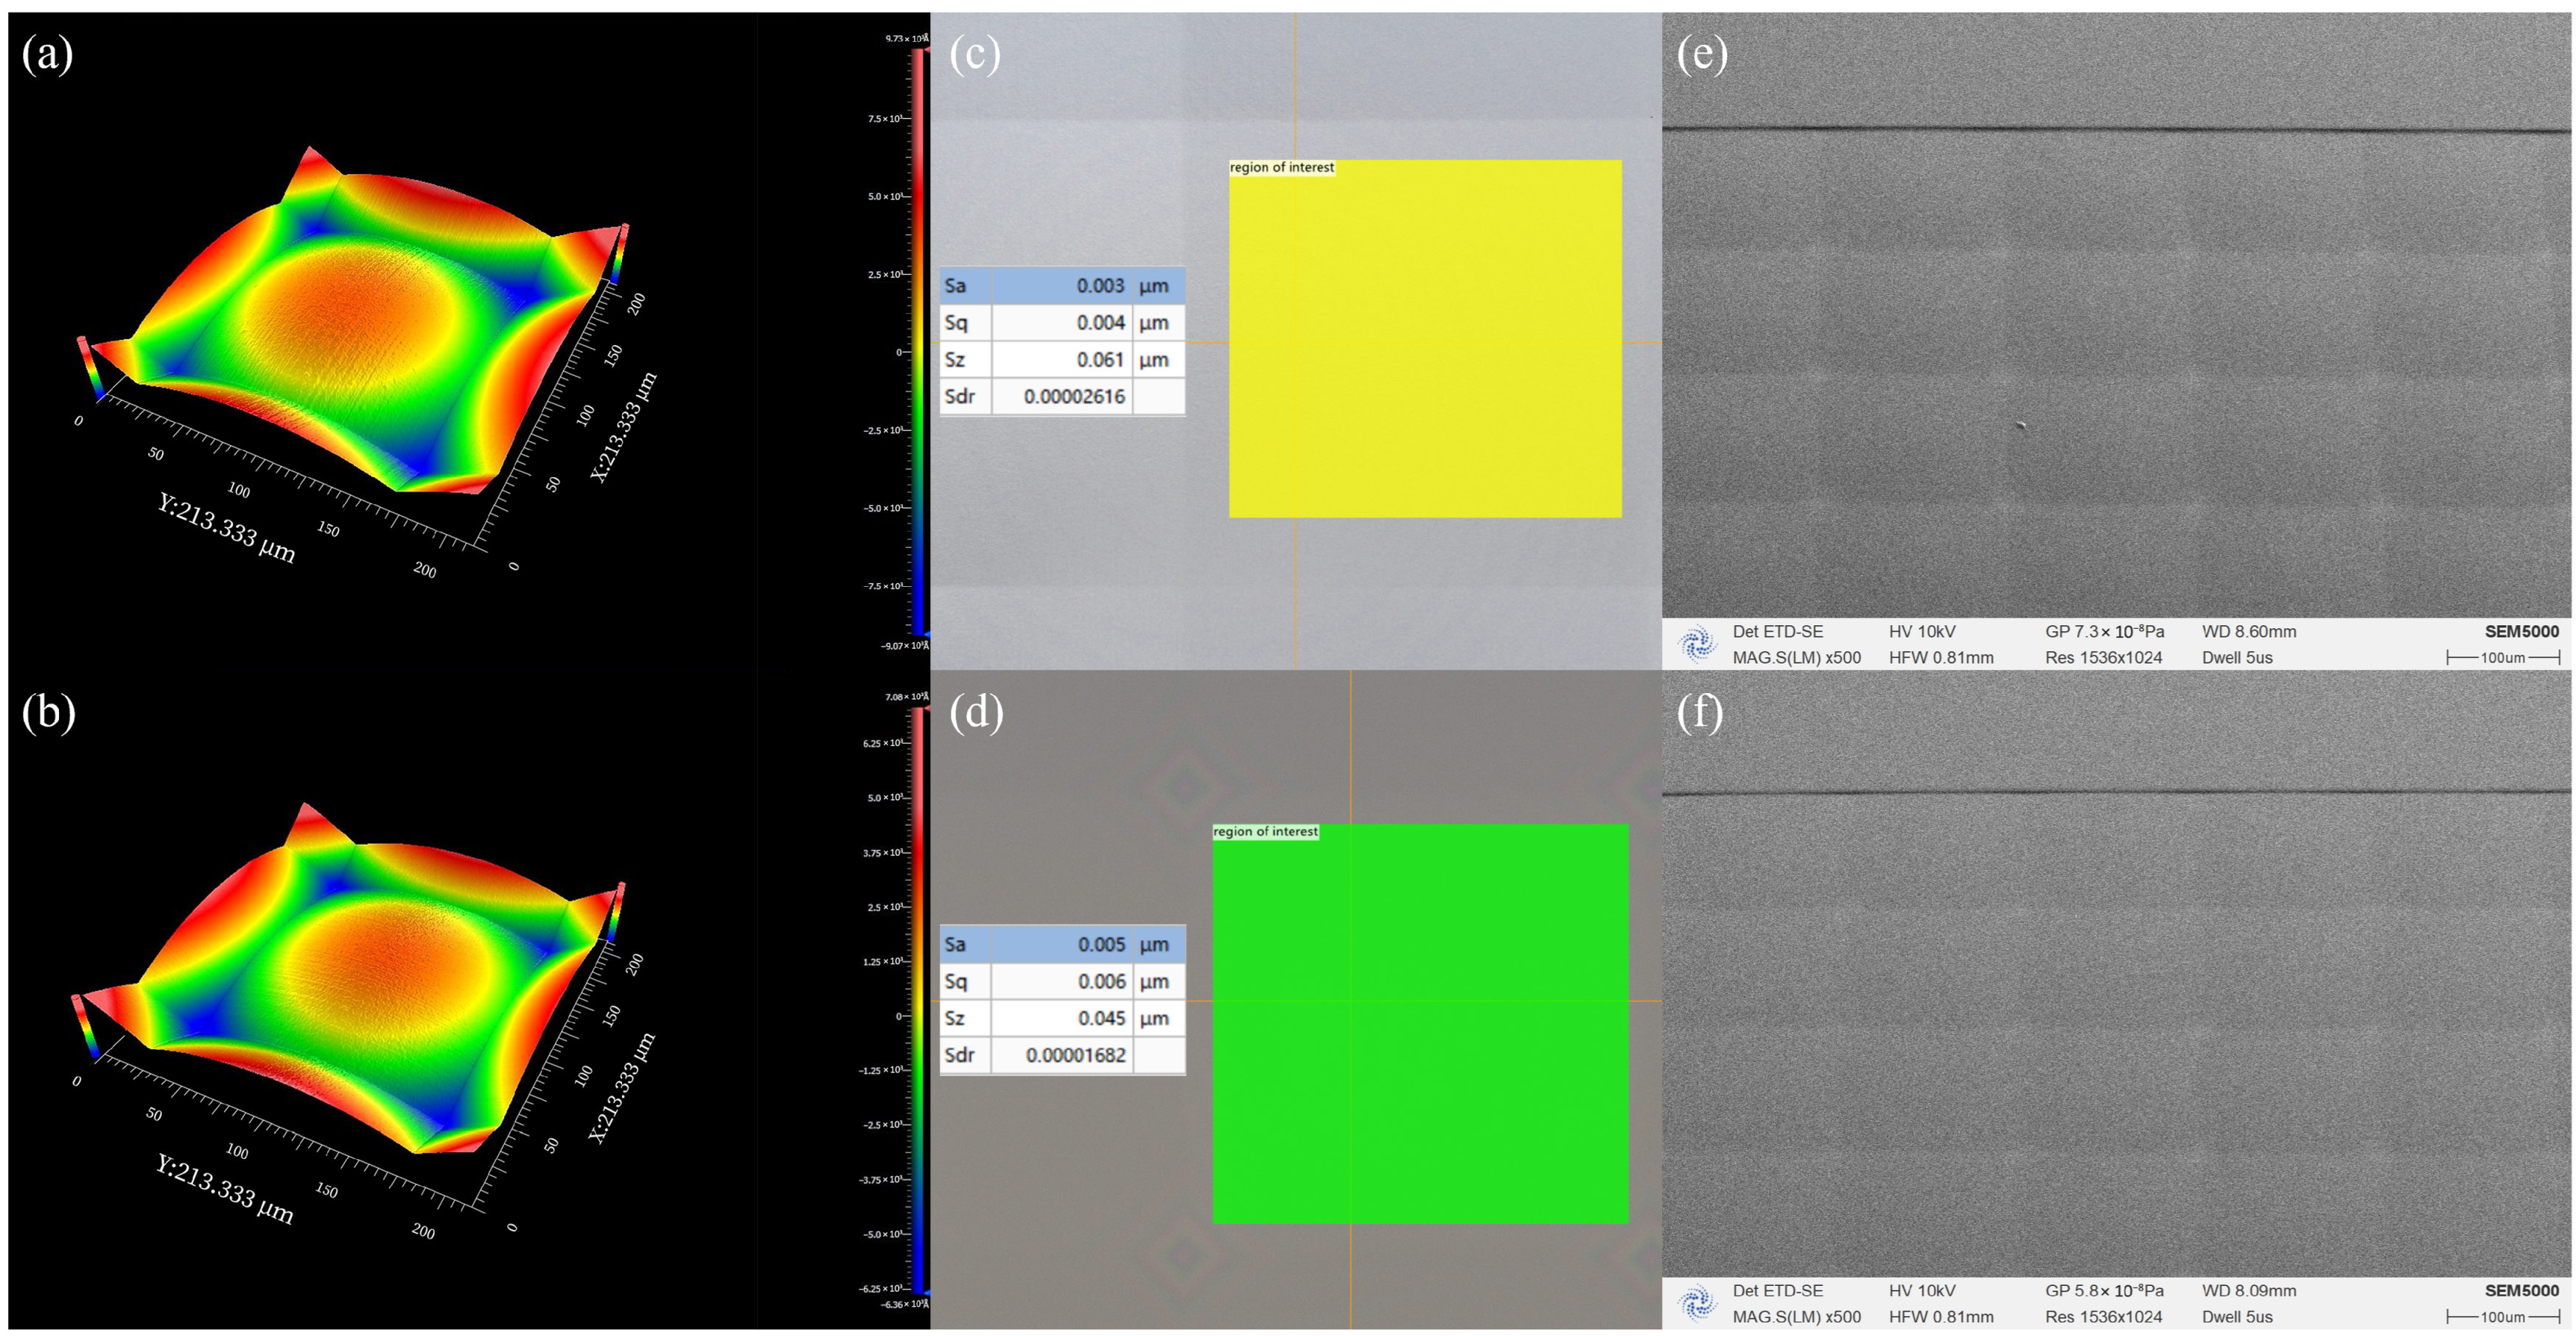Screen dimensions: 2576x1336
Task: Click the small bright particle in SEM image (e)
Action: [x=2021, y=426]
